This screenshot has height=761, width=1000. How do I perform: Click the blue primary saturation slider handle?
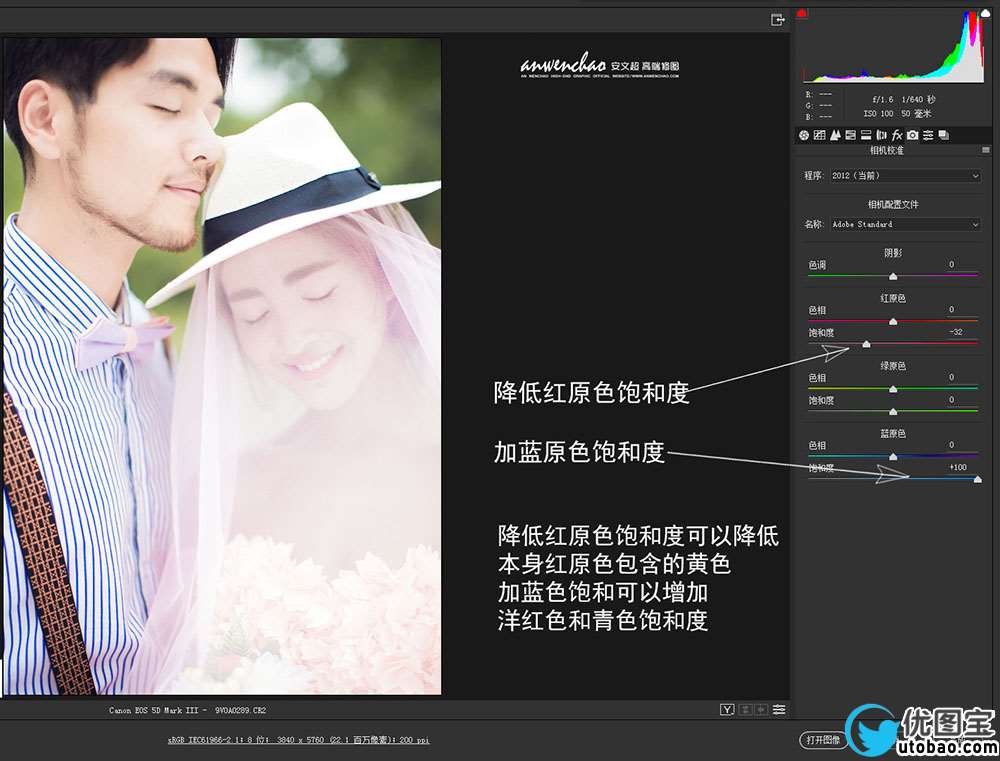977,480
